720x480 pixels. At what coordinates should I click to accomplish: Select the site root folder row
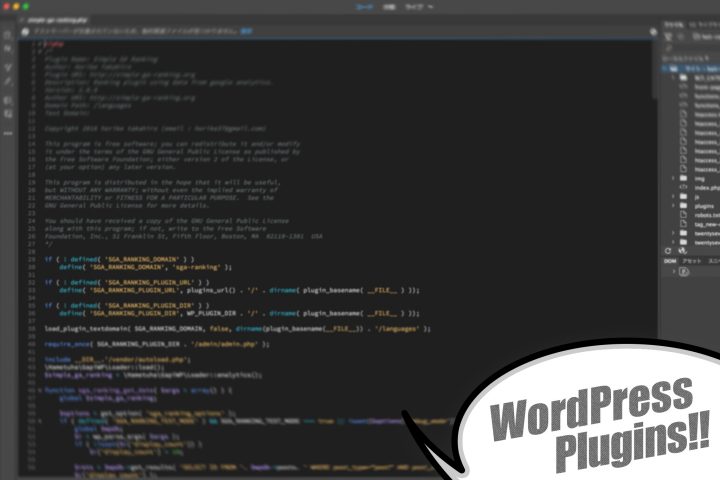coord(691,68)
